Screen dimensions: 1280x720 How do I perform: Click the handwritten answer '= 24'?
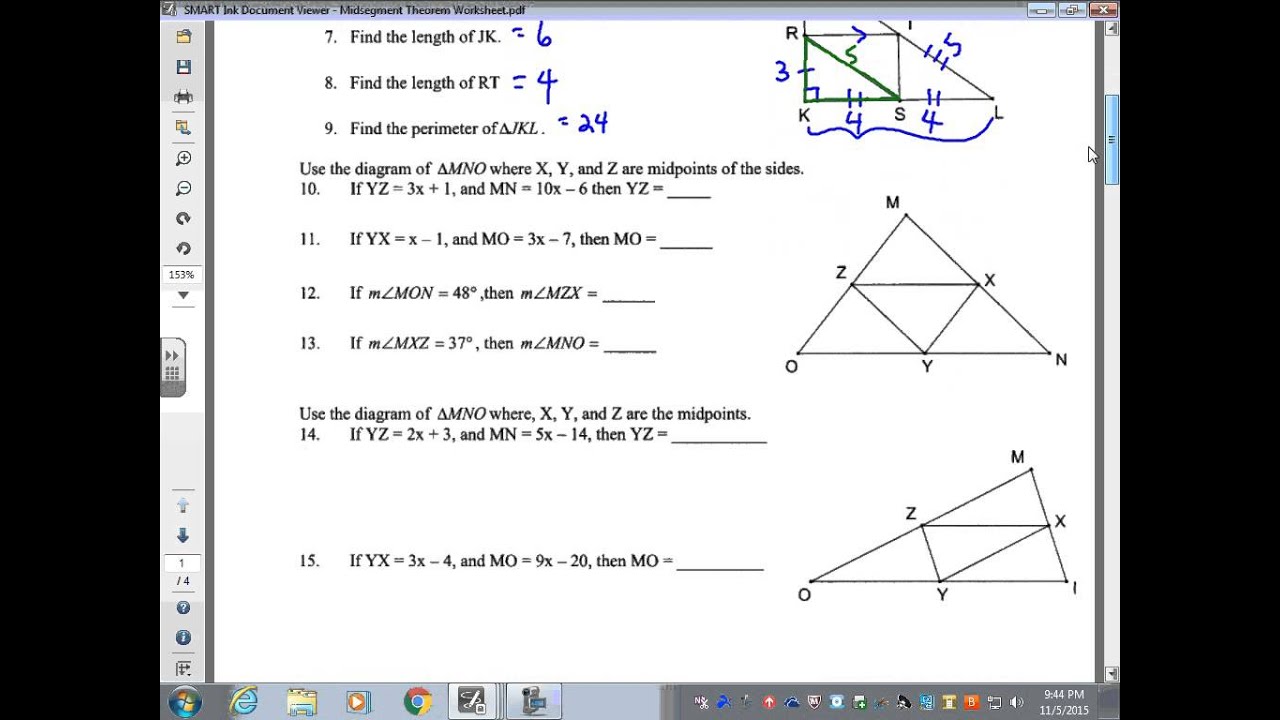point(582,123)
